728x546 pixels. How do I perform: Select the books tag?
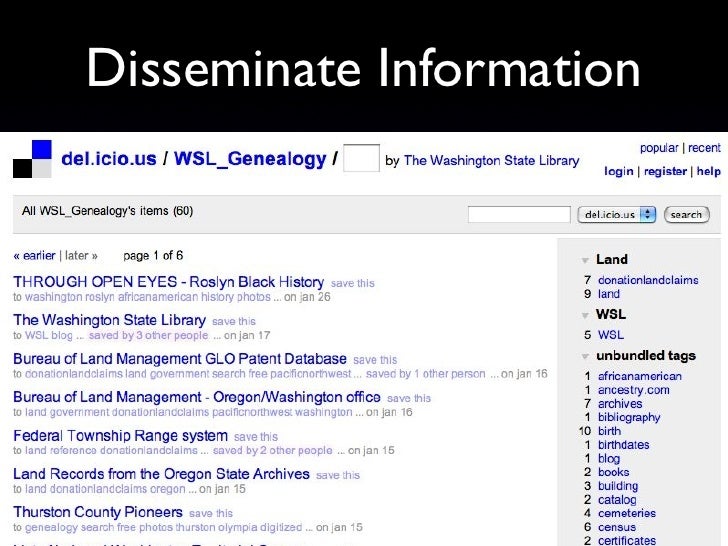click(613, 472)
